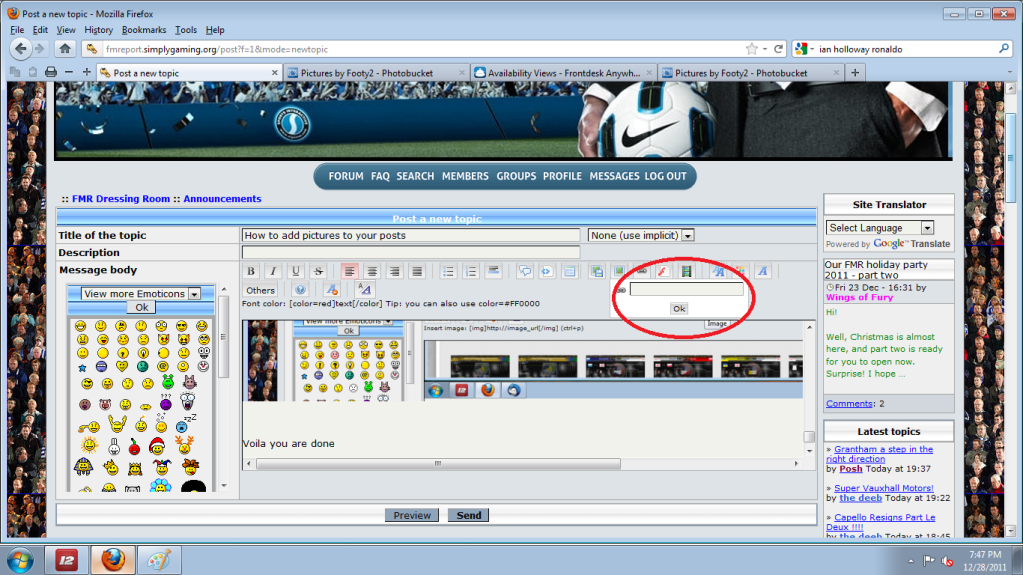This screenshot has width=1023, height=575.
Task: Insert a horizontal rule line
Action: pyautogui.click(x=493, y=272)
